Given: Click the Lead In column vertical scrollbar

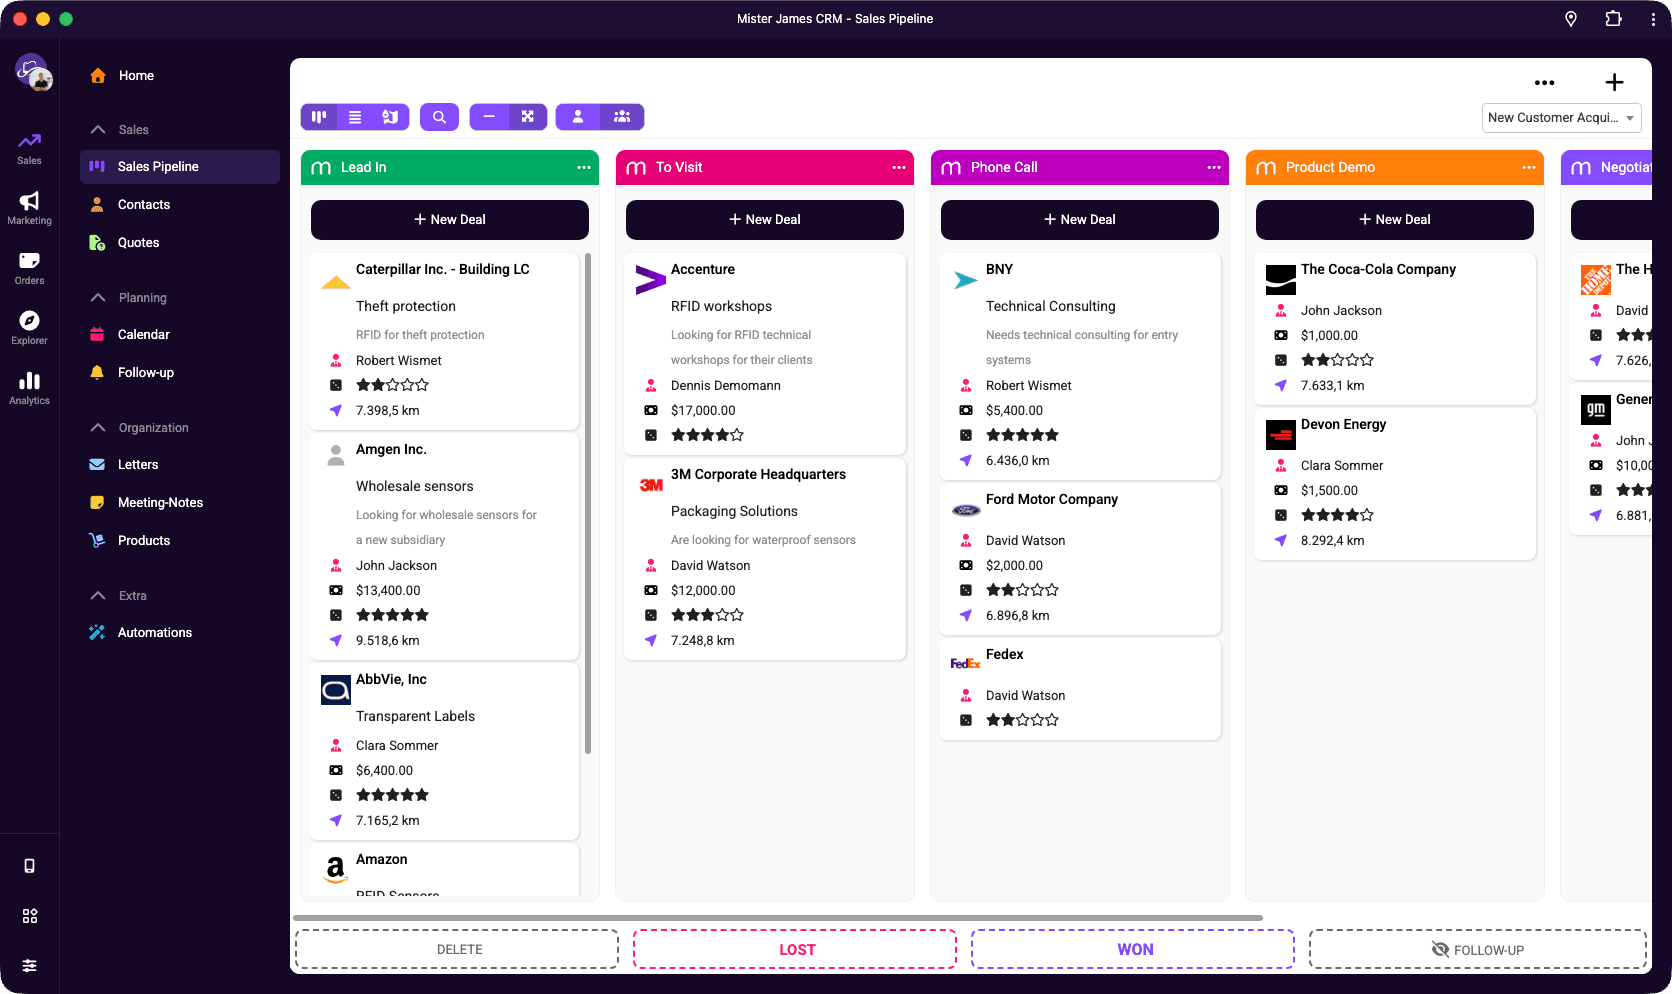Looking at the screenshot, I should (588, 503).
